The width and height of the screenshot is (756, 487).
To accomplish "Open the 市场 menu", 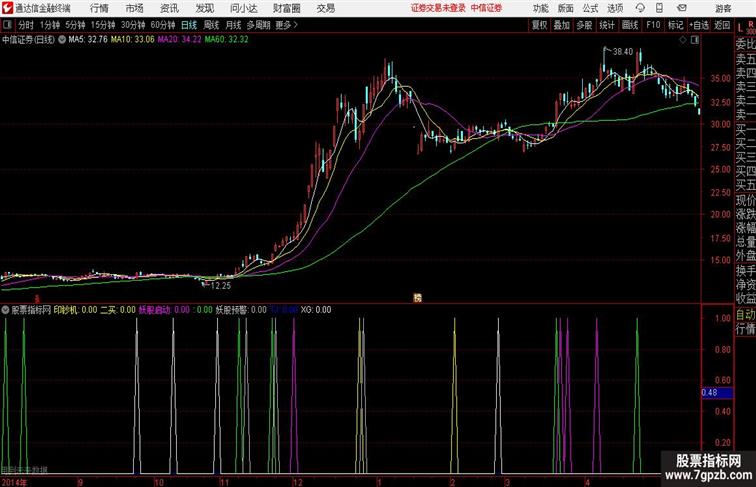I will (134, 8).
